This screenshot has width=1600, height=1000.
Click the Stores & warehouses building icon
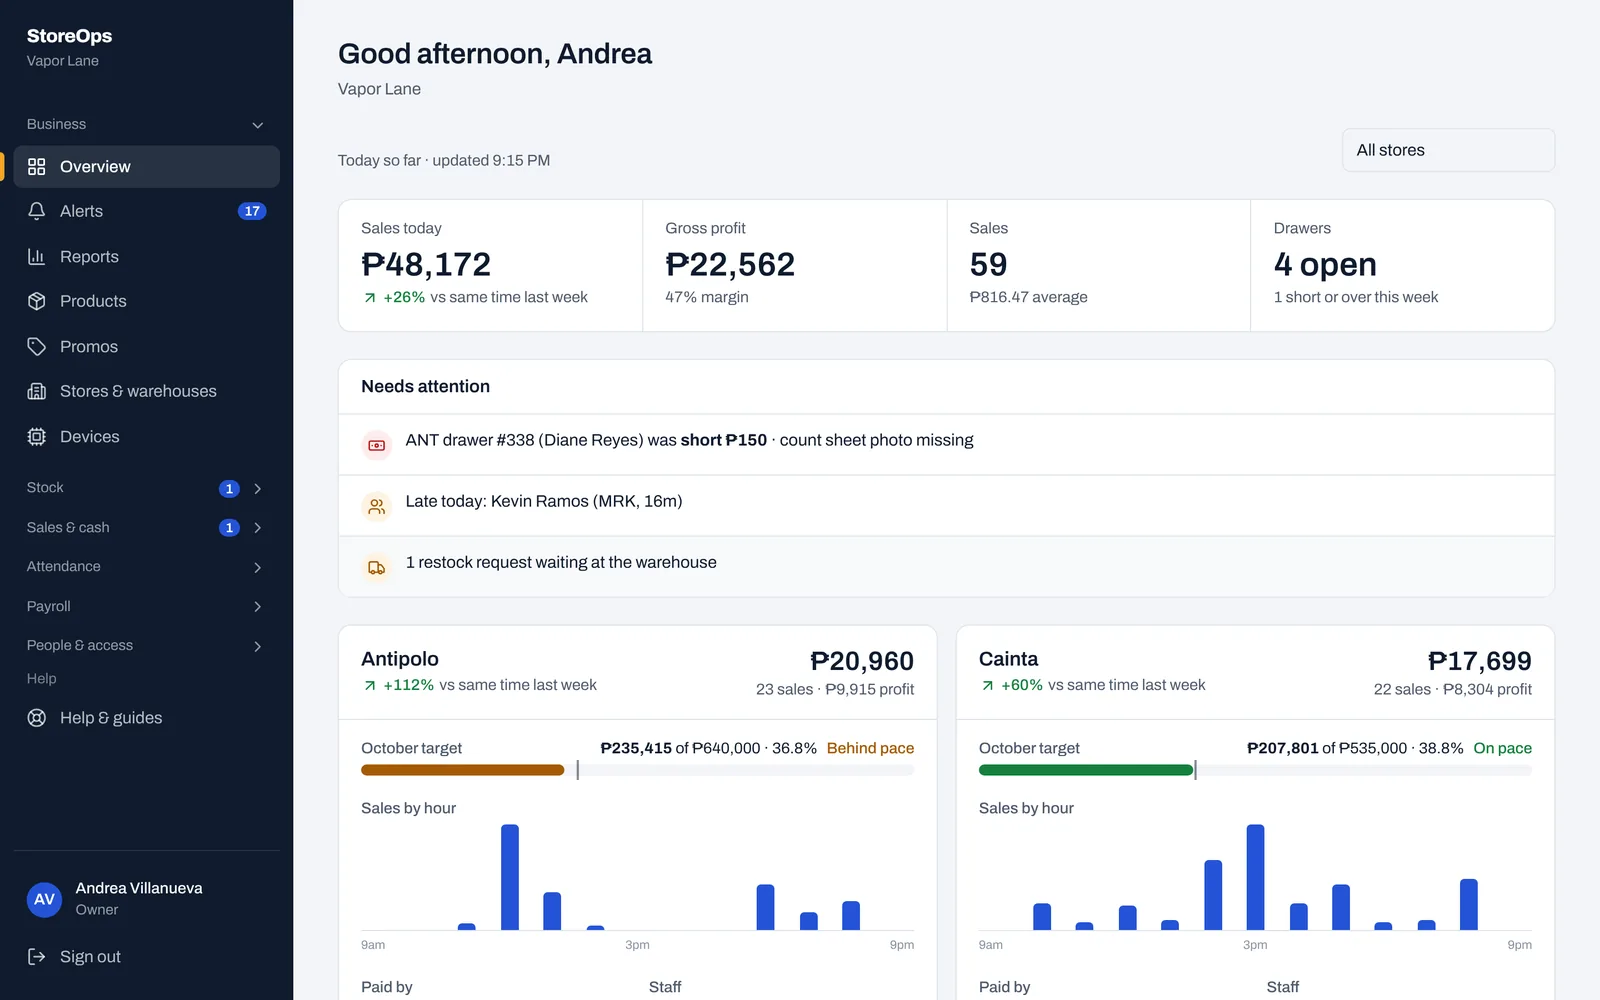[x=37, y=391]
